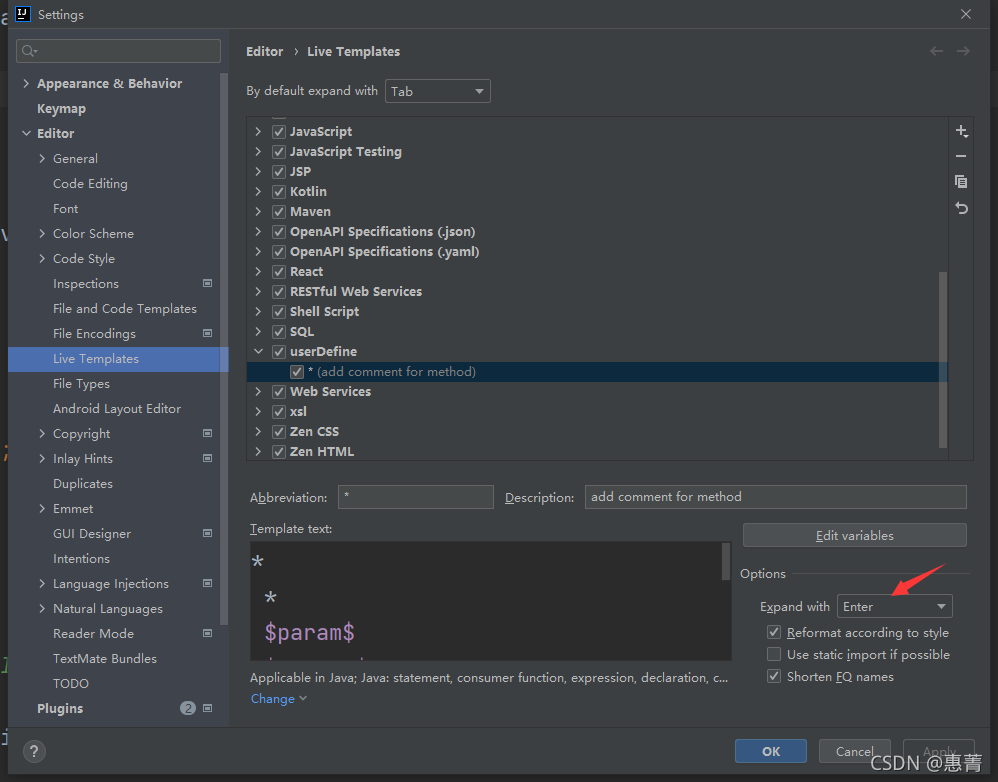Viewport: 998px width, 782px height.
Task: Toggle the SQL template group checkbox
Action: (x=279, y=332)
